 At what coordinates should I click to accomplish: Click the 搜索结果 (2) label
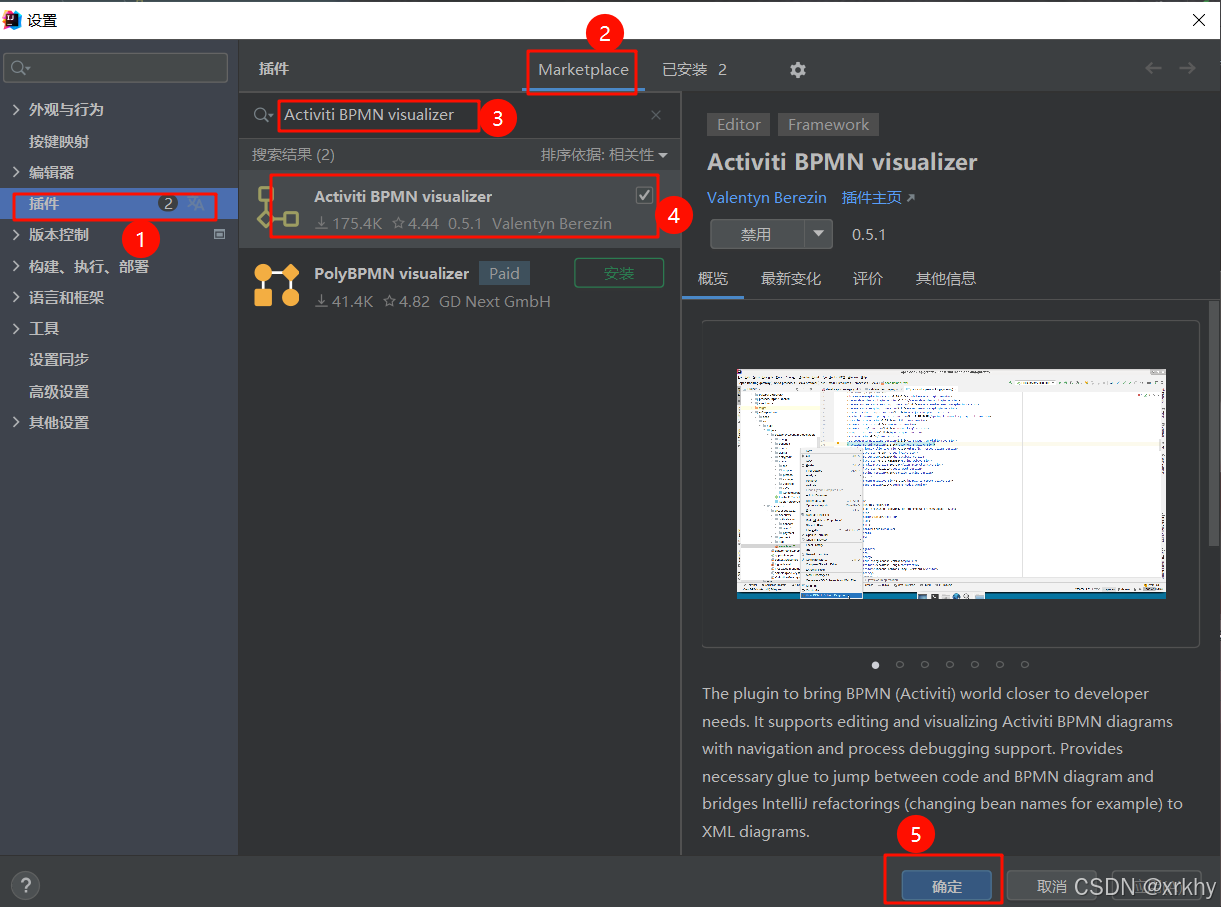pyautogui.click(x=294, y=155)
